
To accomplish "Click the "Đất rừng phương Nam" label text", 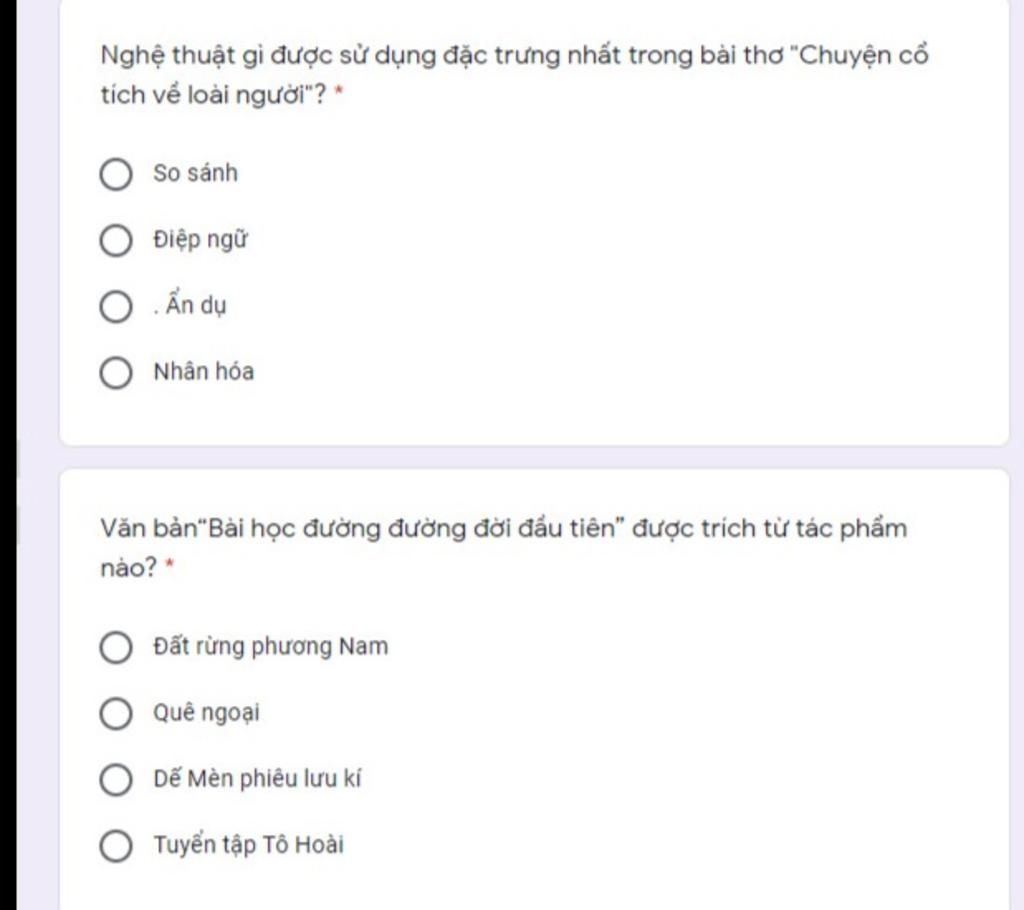I will coord(270,647).
